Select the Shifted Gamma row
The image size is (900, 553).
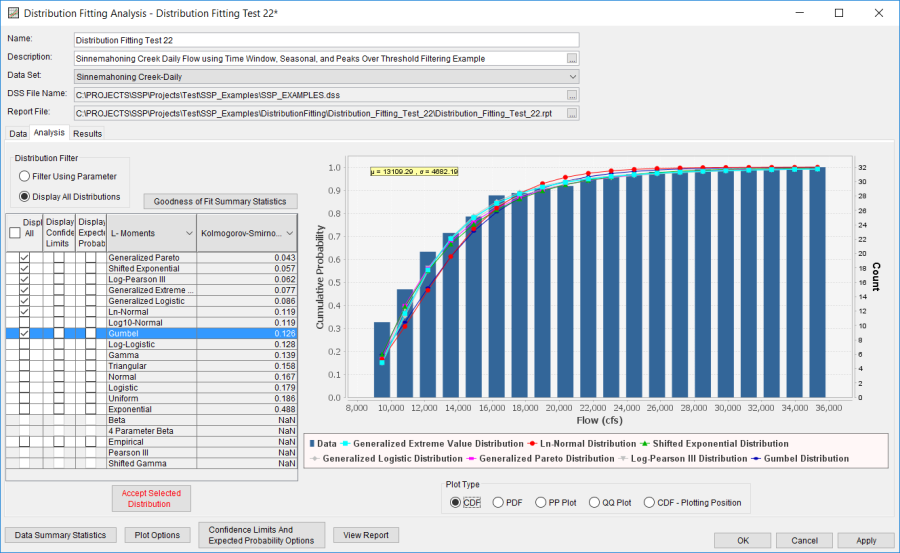coord(152,464)
